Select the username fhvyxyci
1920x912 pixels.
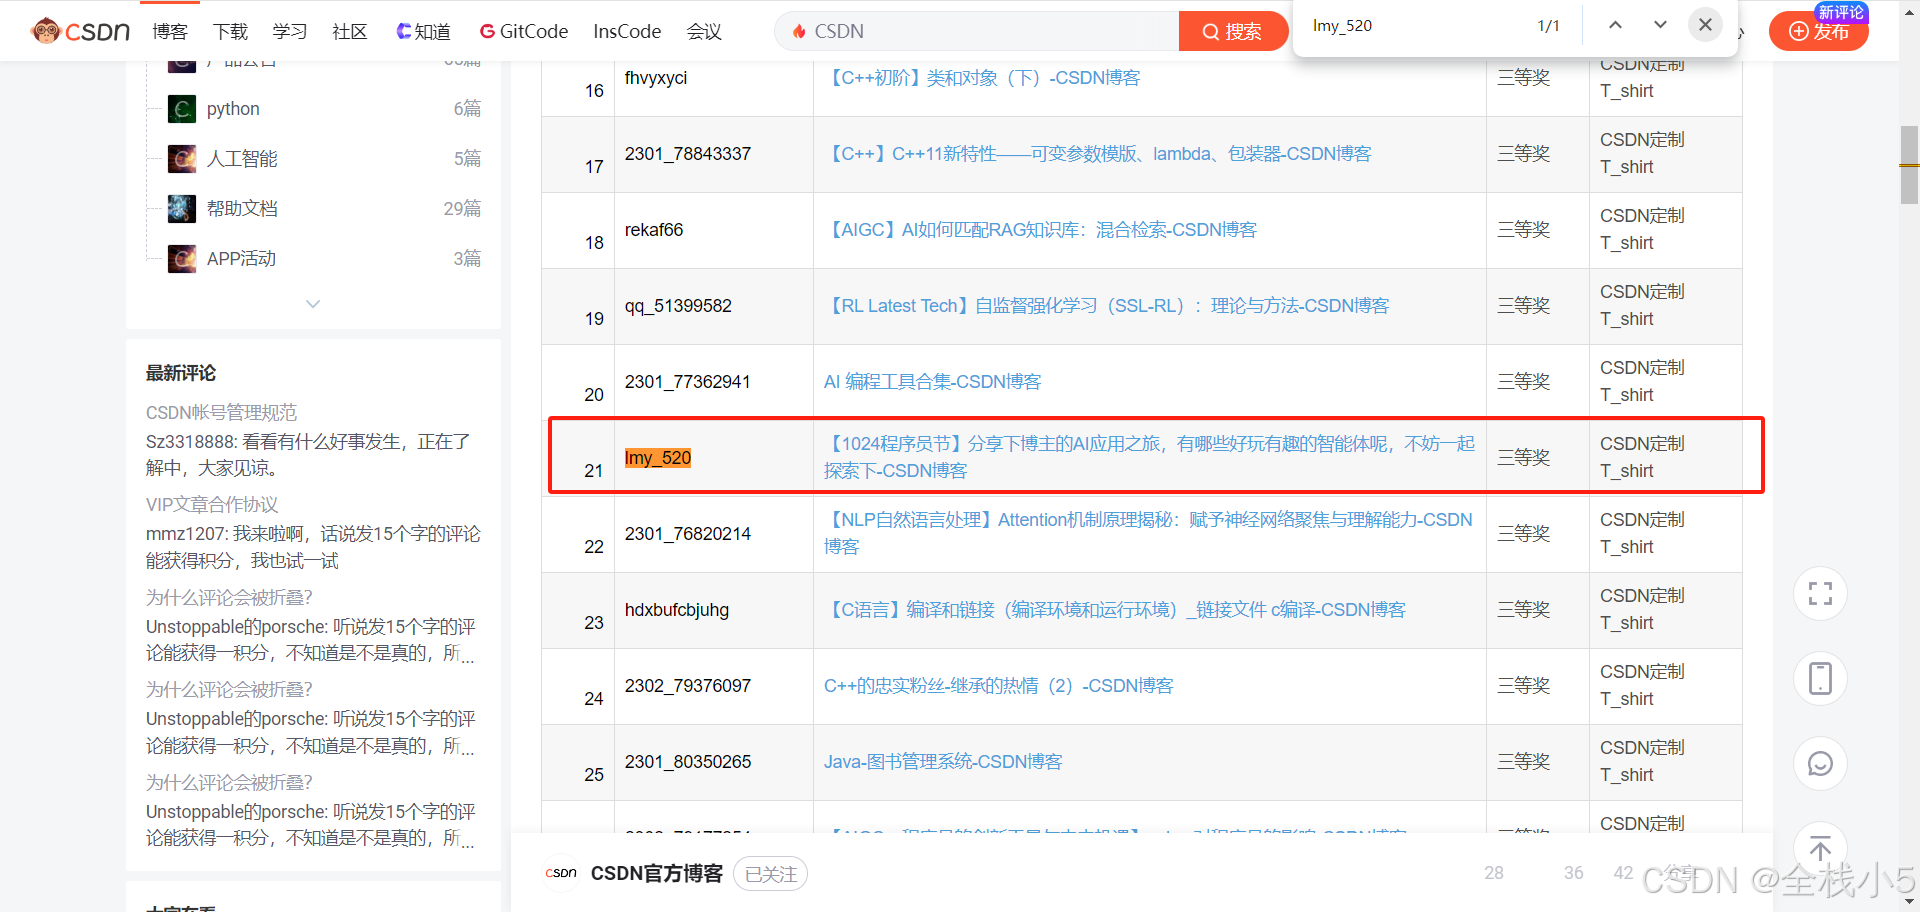pos(656,78)
